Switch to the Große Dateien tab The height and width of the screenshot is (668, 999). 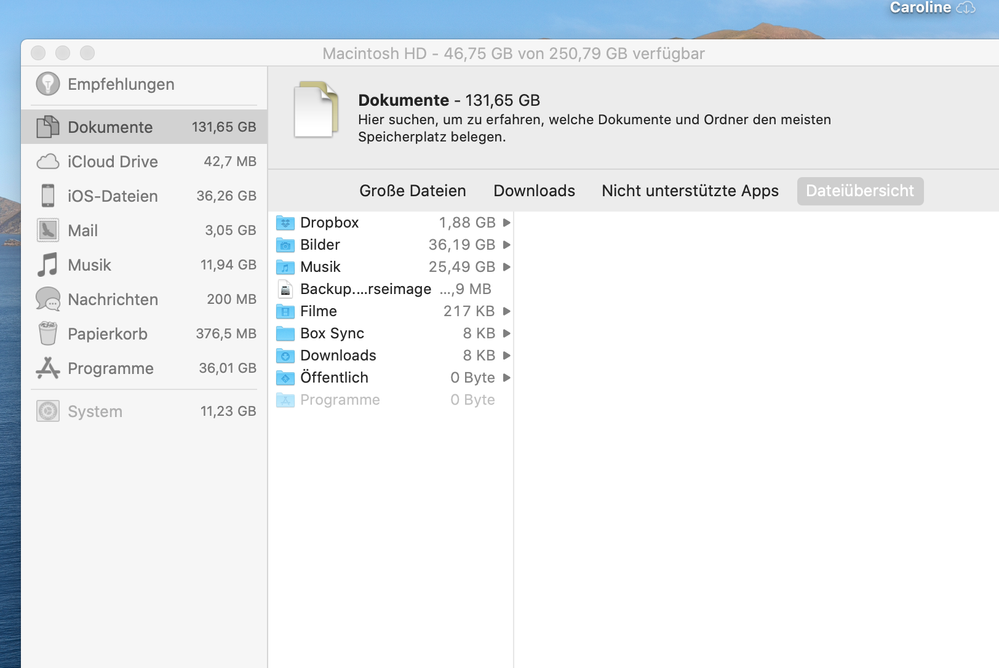point(412,191)
